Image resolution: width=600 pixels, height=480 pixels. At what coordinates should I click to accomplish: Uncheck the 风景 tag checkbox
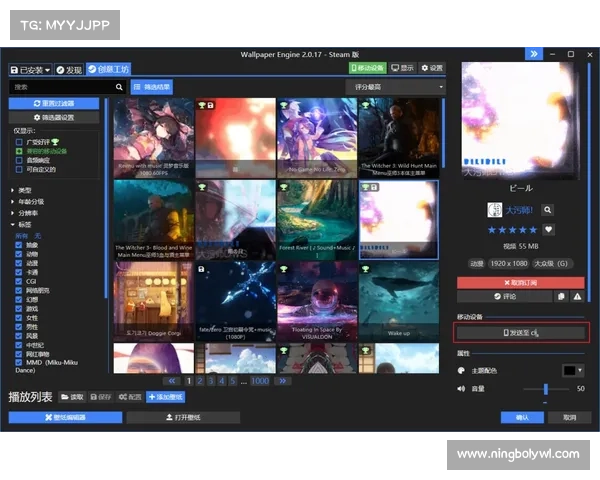pyautogui.click(x=18, y=336)
